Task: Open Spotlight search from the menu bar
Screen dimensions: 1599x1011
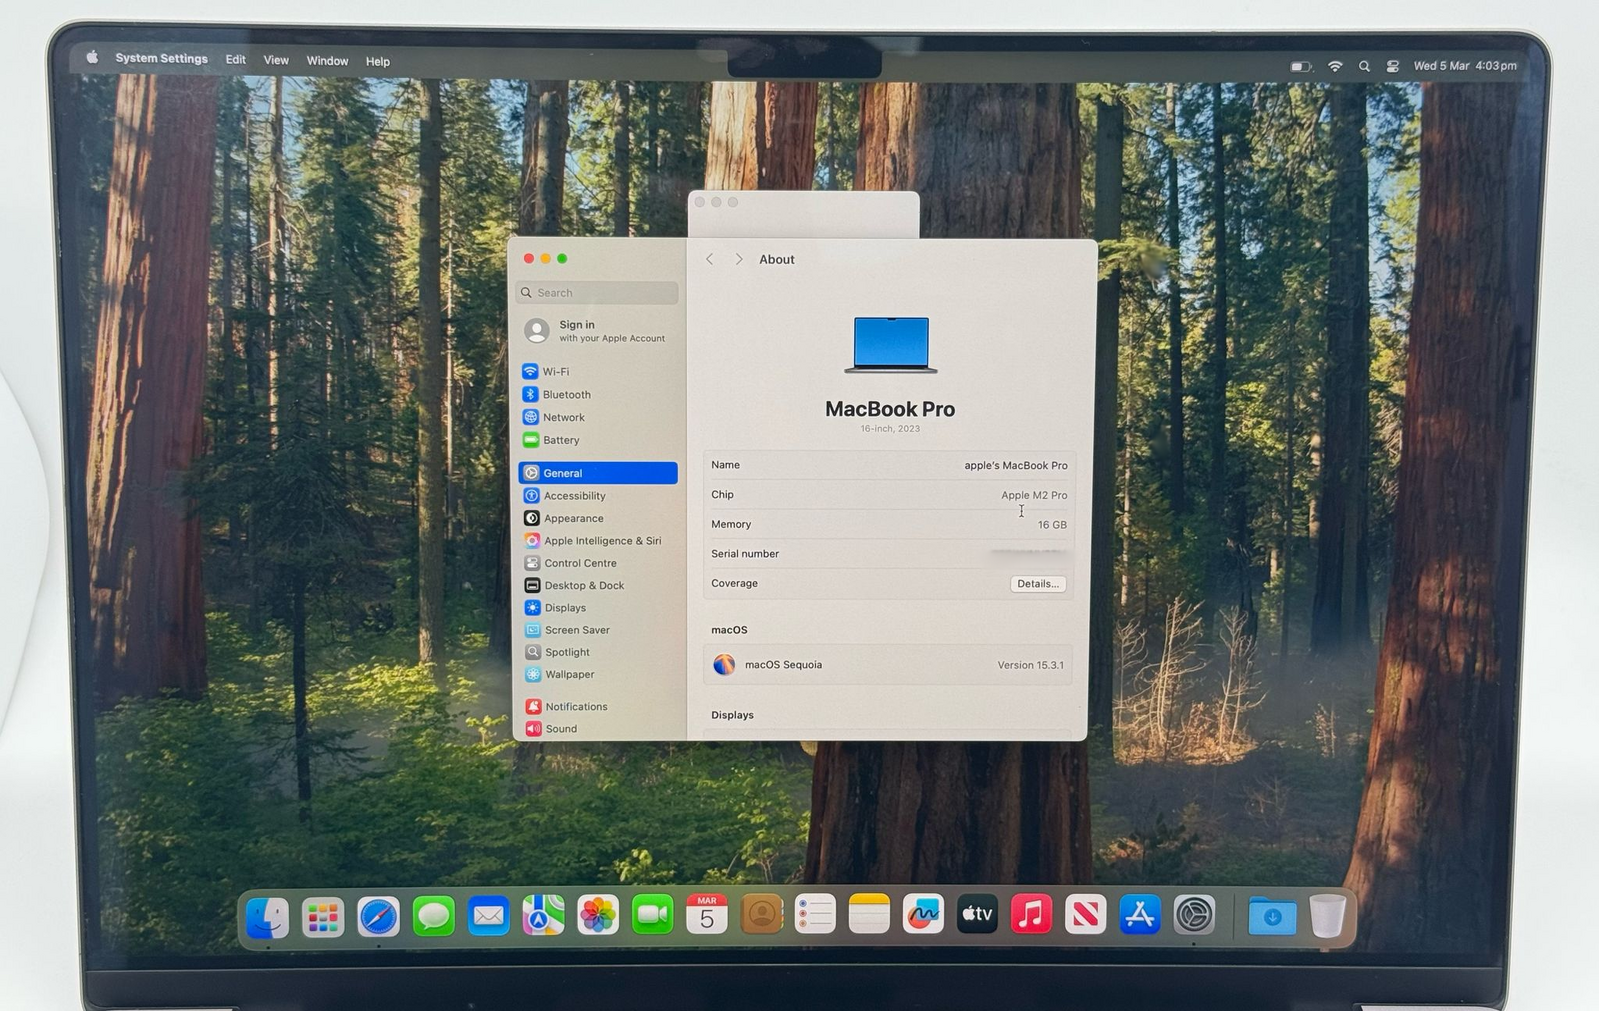Action: coord(1364,66)
